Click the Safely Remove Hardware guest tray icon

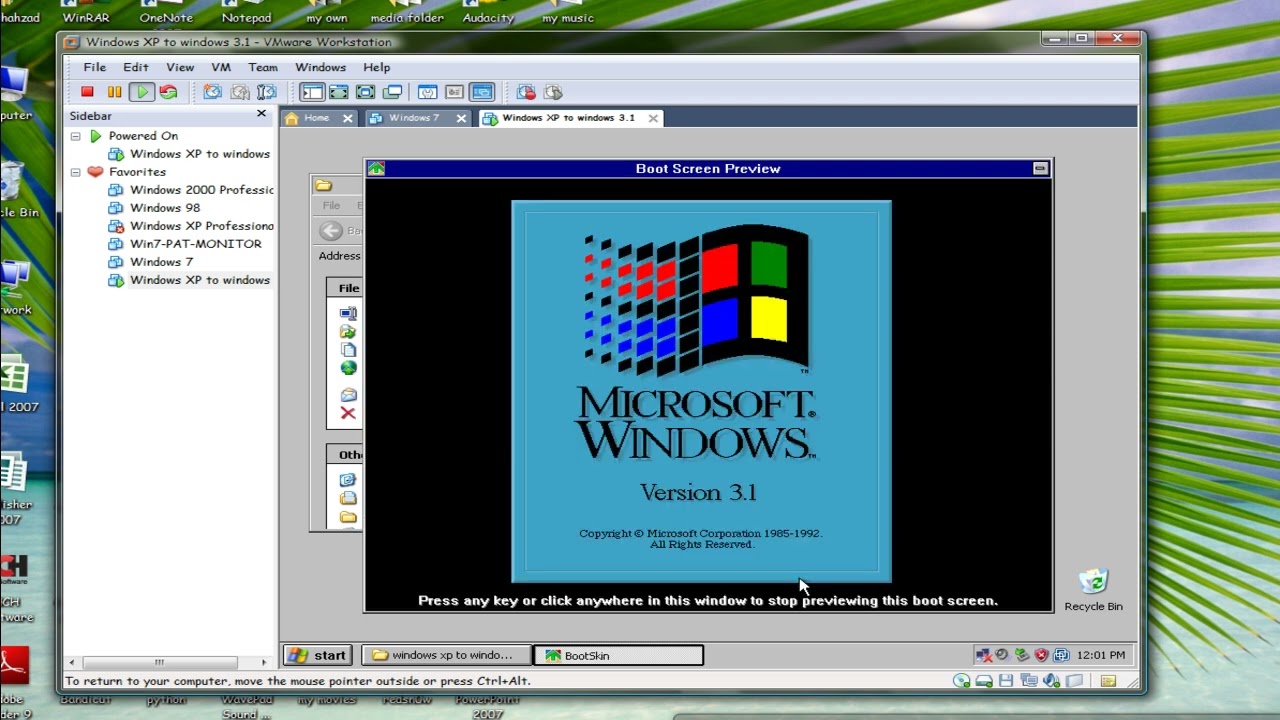(x=1021, y=655)
